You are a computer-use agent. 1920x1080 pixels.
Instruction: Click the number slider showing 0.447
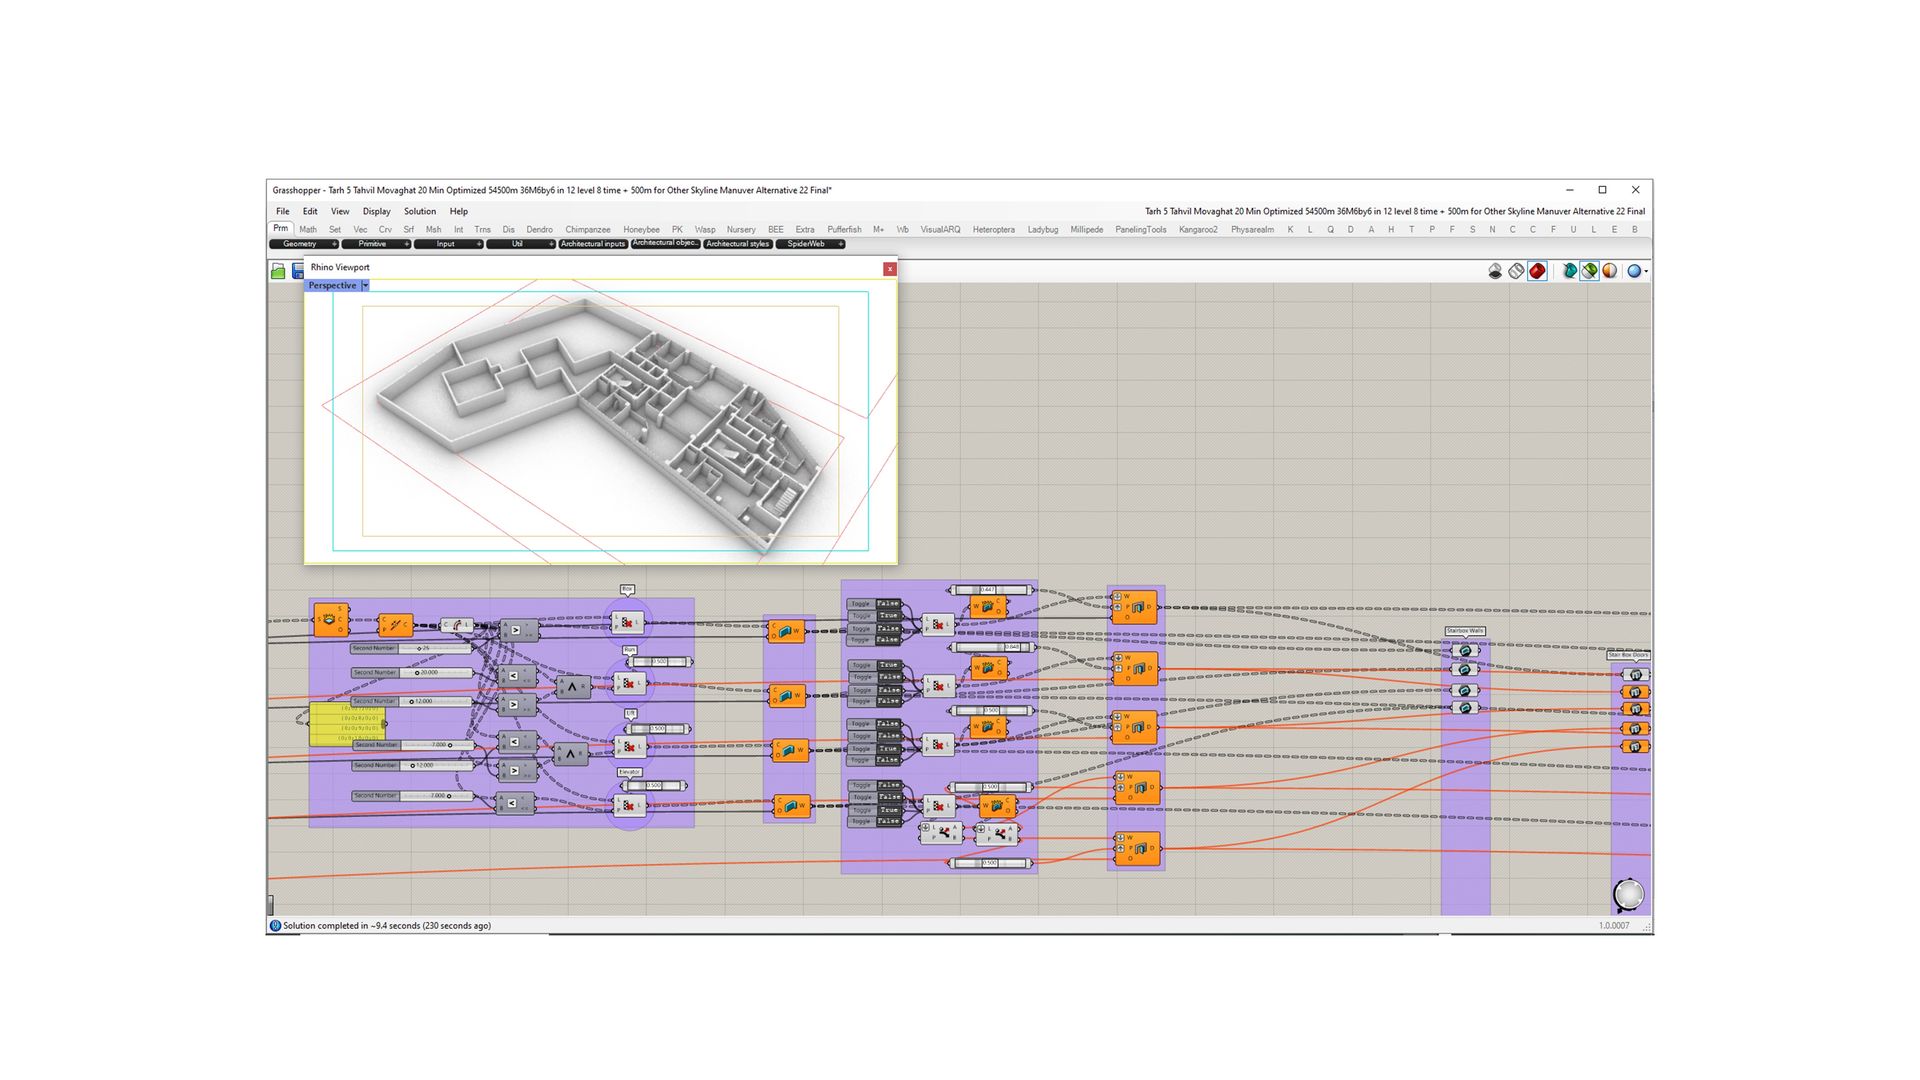coord(990,590)
